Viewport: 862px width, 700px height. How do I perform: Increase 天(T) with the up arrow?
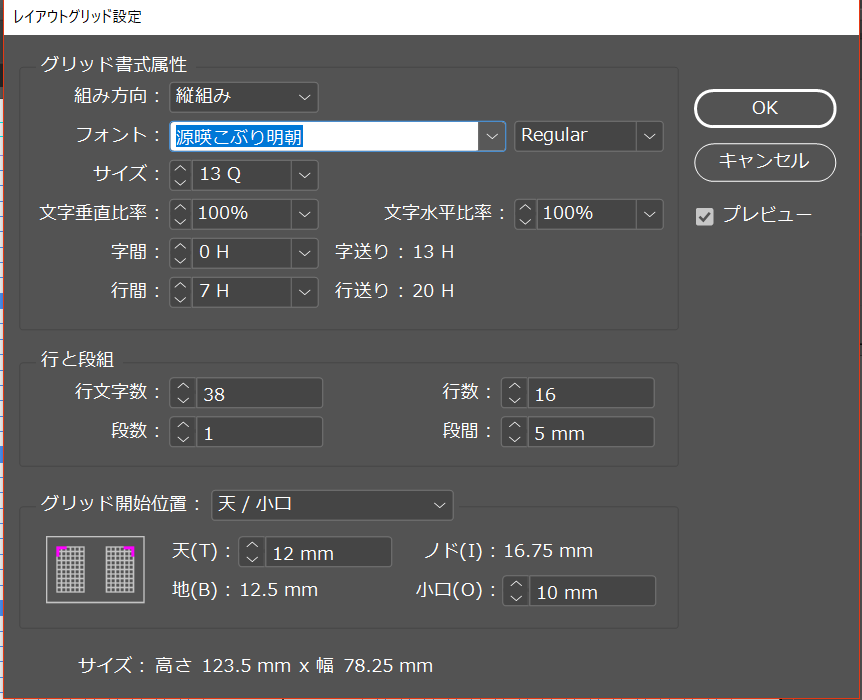(x=252, y=545)
